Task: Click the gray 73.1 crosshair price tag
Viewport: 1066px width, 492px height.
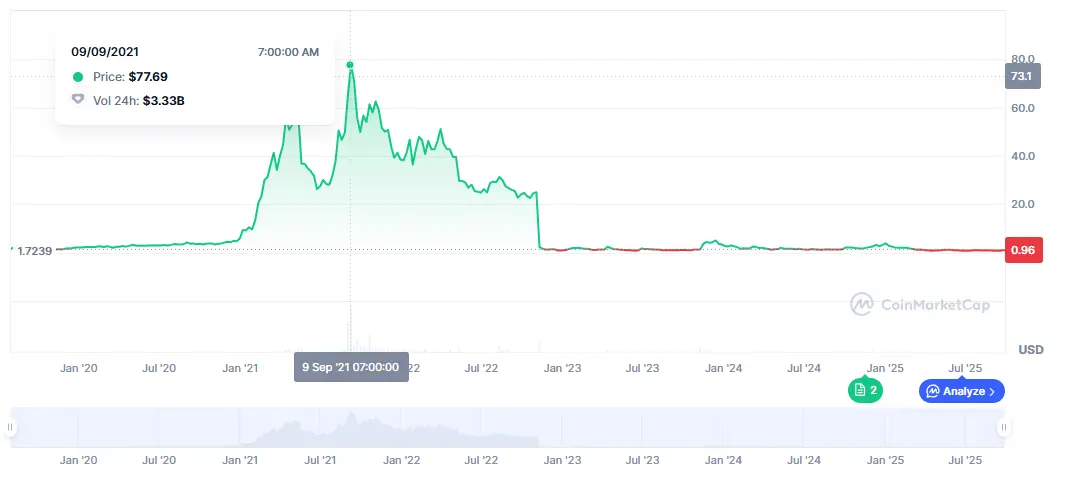Action: [x=1022, y=76]
